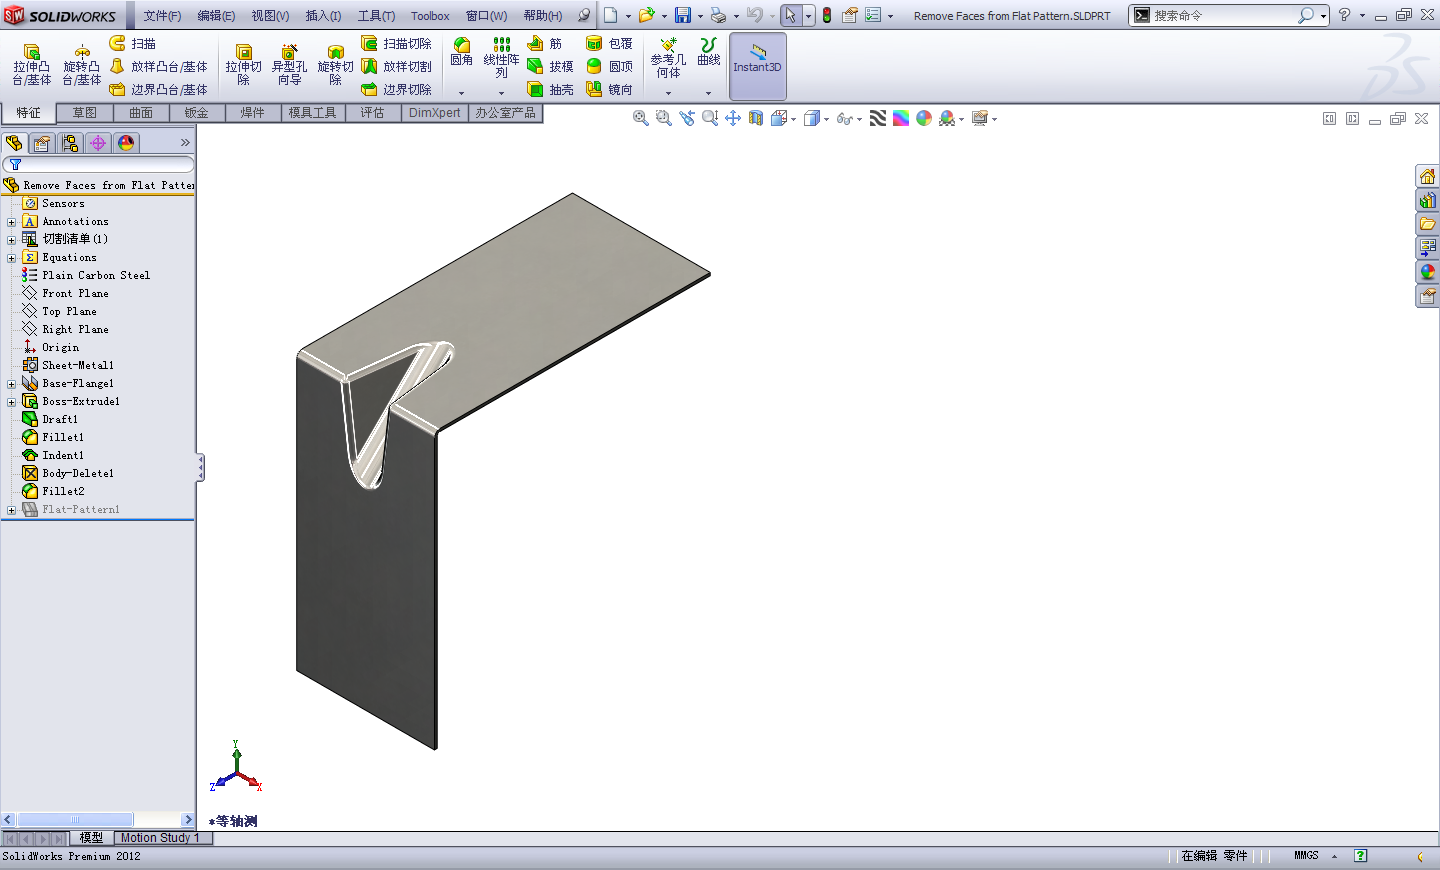Click the 放样切割 lofted cut tool

pos(396,66)
